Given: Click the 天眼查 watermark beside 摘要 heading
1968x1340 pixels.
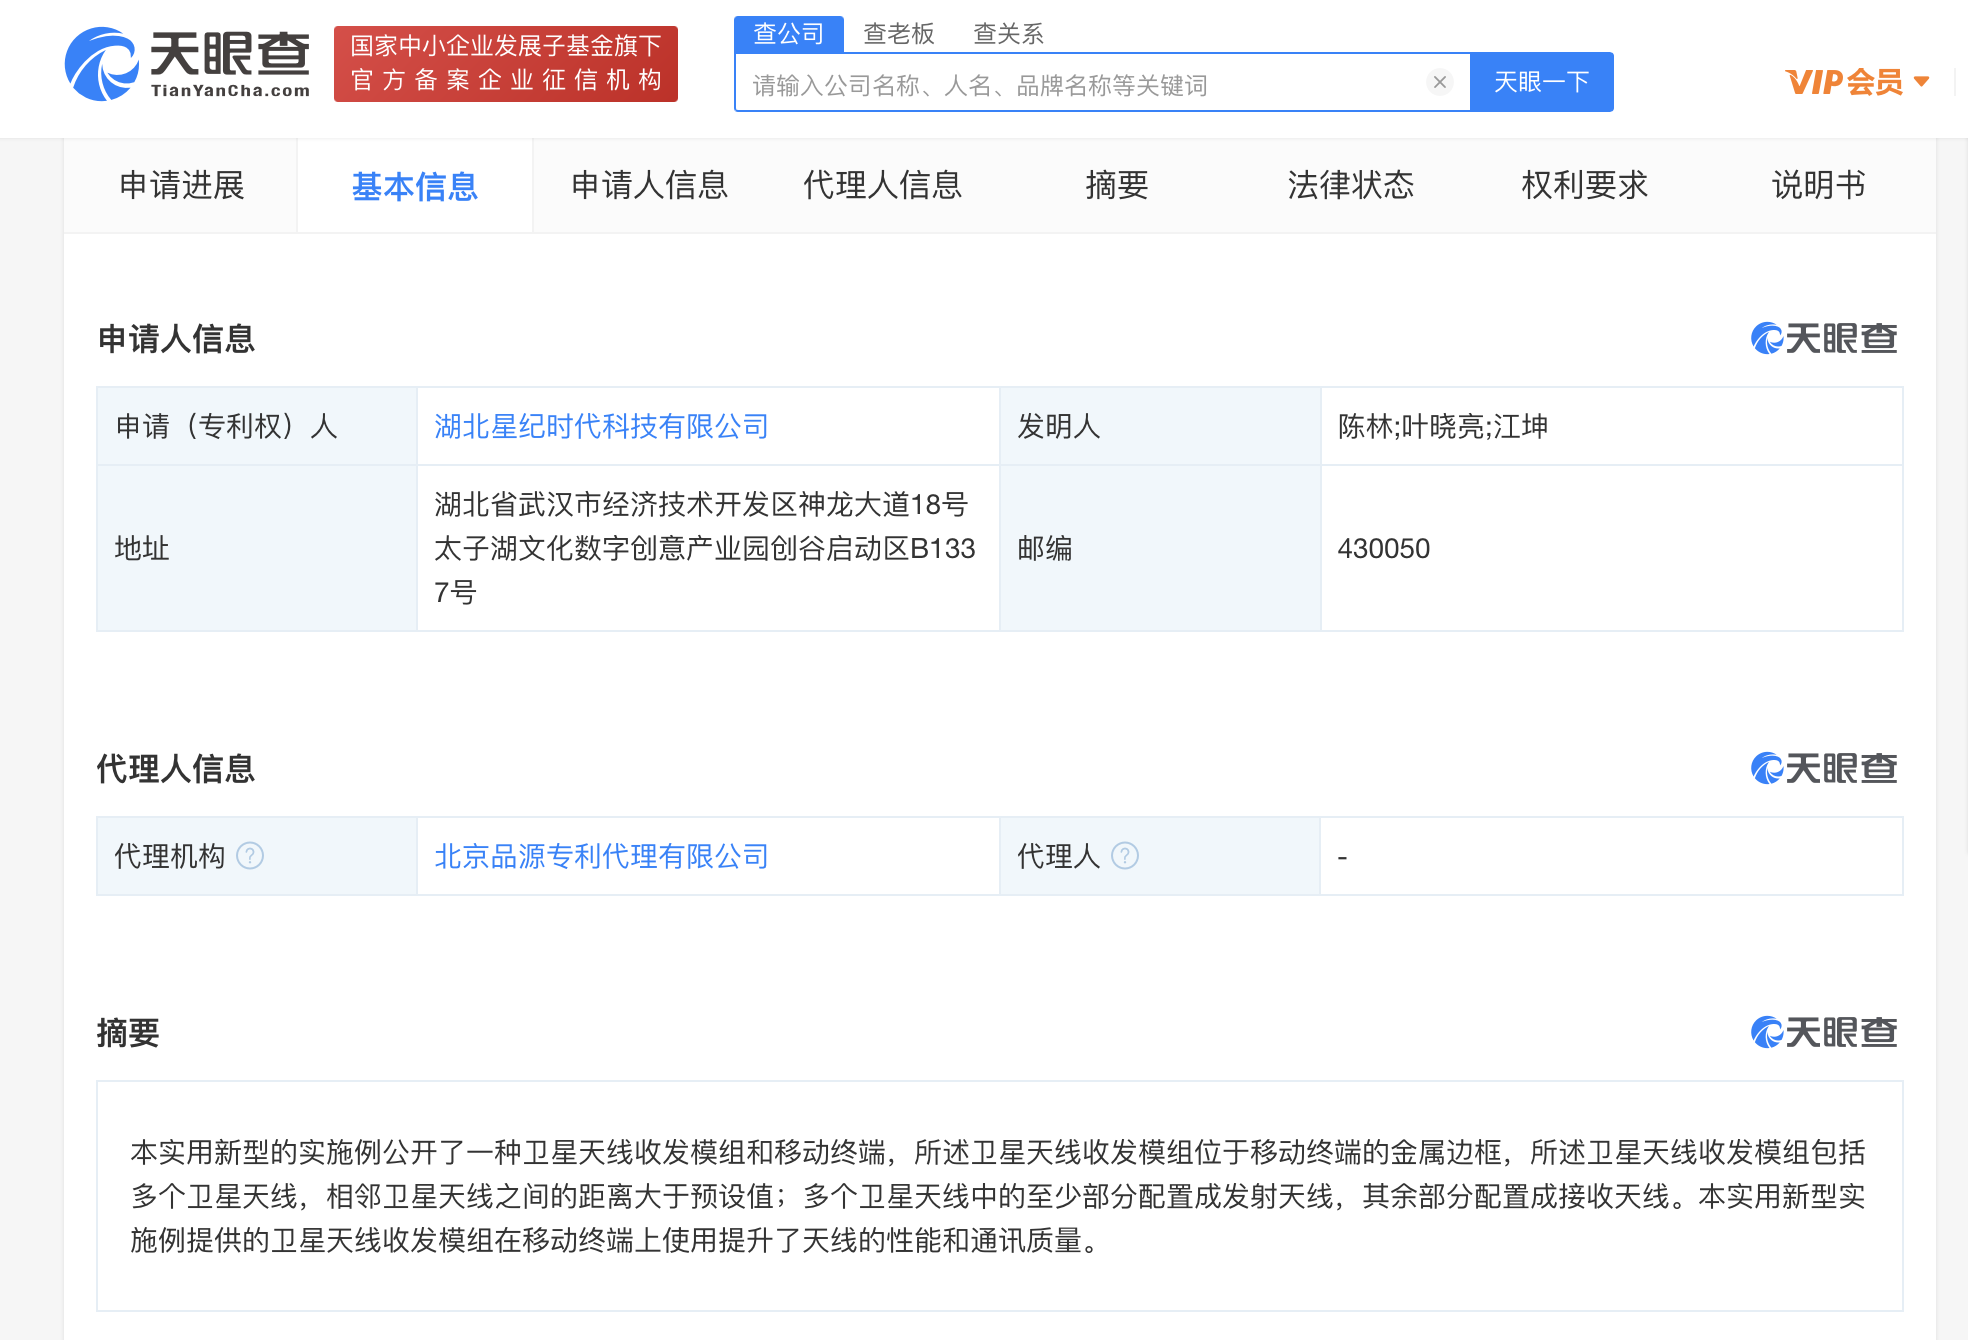Looking at the screenshot, I should (1823, 1033).
